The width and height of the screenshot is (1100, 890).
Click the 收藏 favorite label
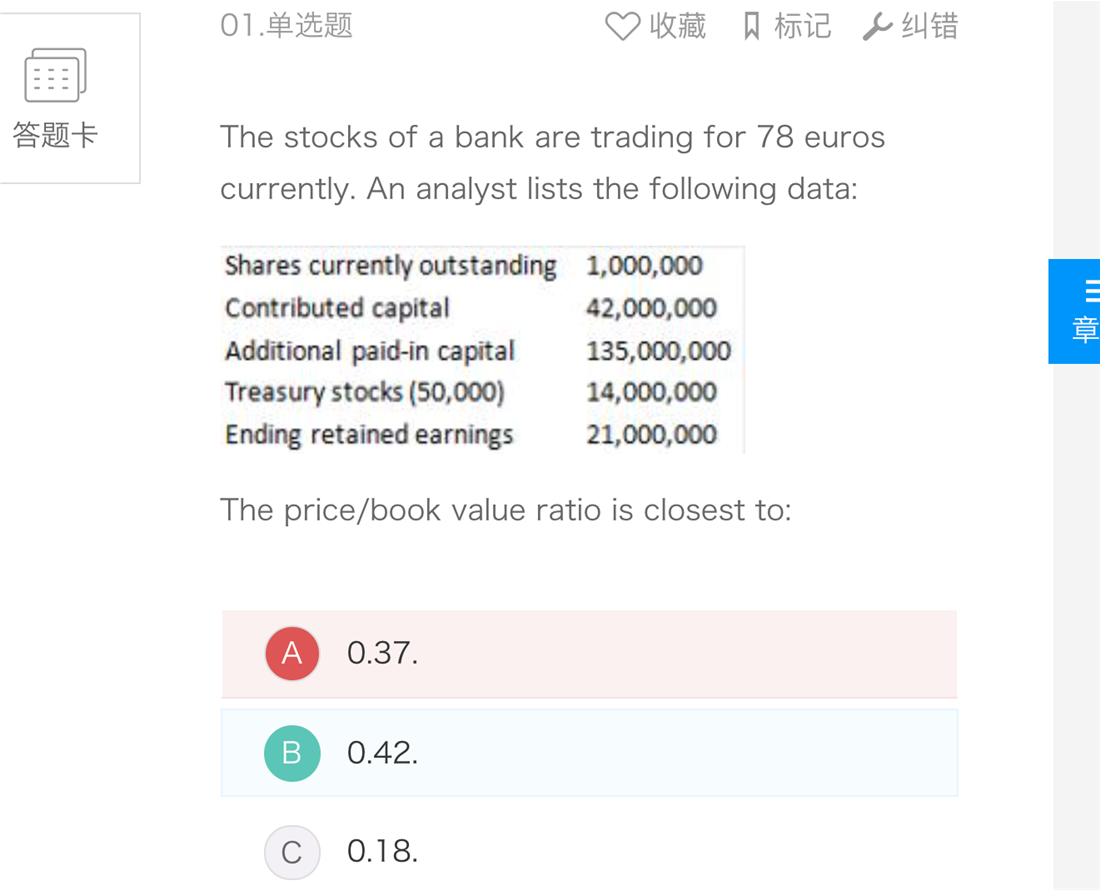pyautogui.click(x=677, y=27)
